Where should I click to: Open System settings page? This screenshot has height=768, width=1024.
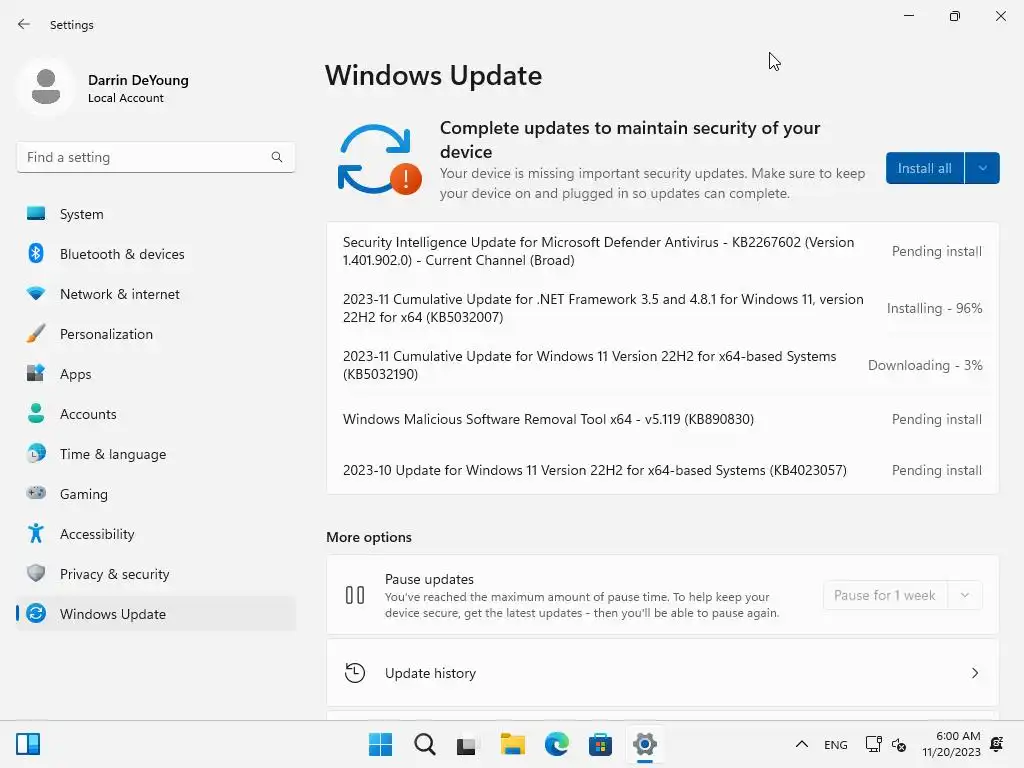pyautogui.click(x=155, y=214)
